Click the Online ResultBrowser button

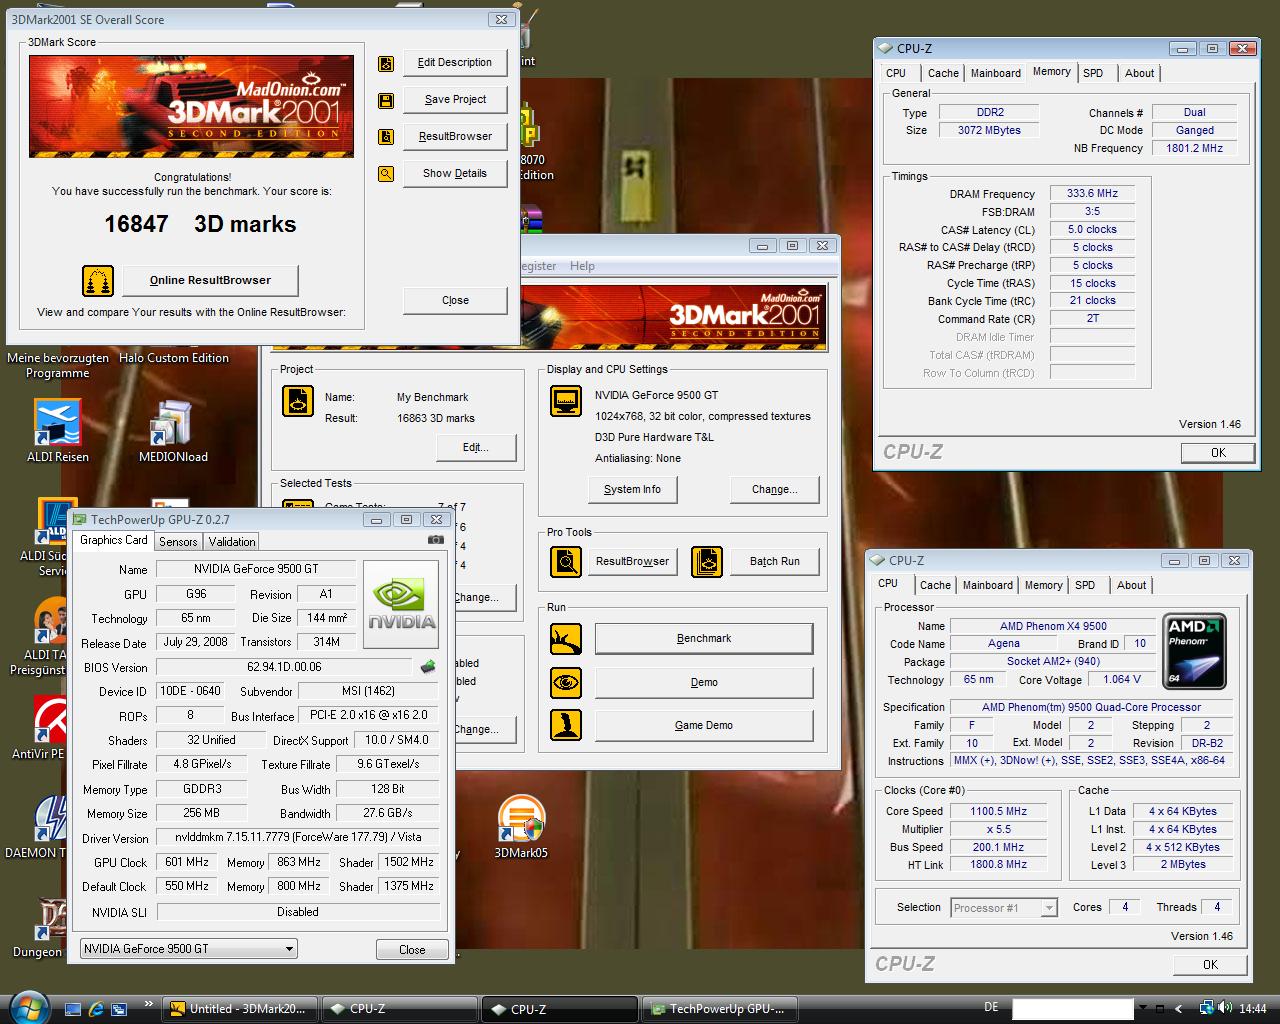(x=210, y=280)
